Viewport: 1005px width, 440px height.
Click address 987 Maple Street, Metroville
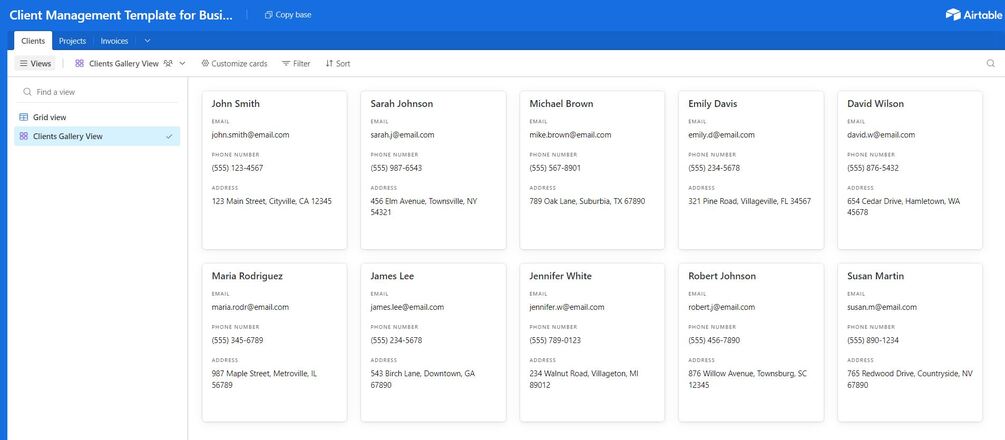coord(264,379)
